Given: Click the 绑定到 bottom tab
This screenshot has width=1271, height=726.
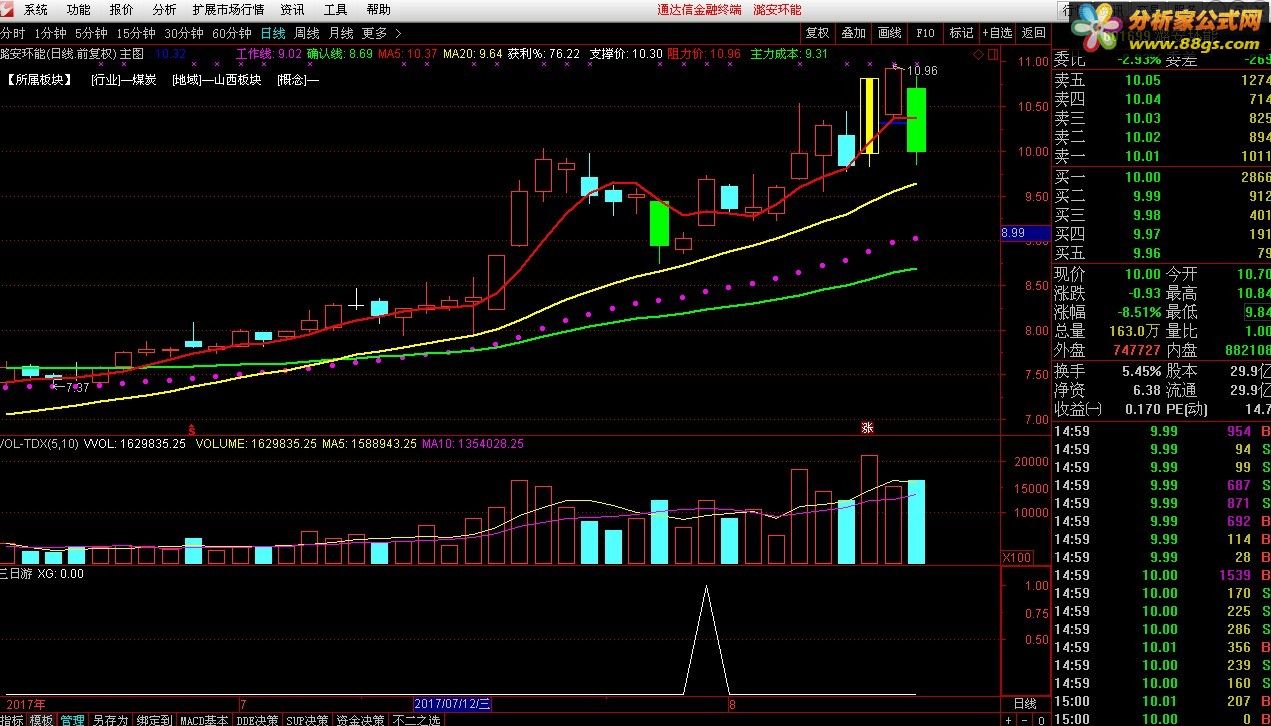Looking at the screenshot, I should click(x=154, y=720).
